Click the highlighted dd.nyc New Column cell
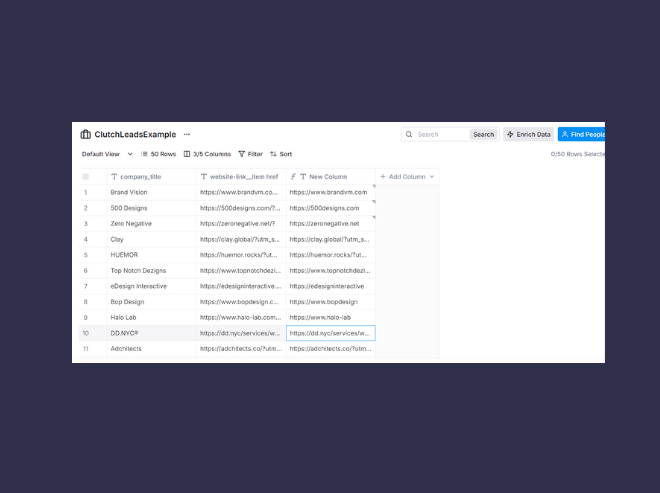This screenshot has width=660, height=493. coord(331,333)
